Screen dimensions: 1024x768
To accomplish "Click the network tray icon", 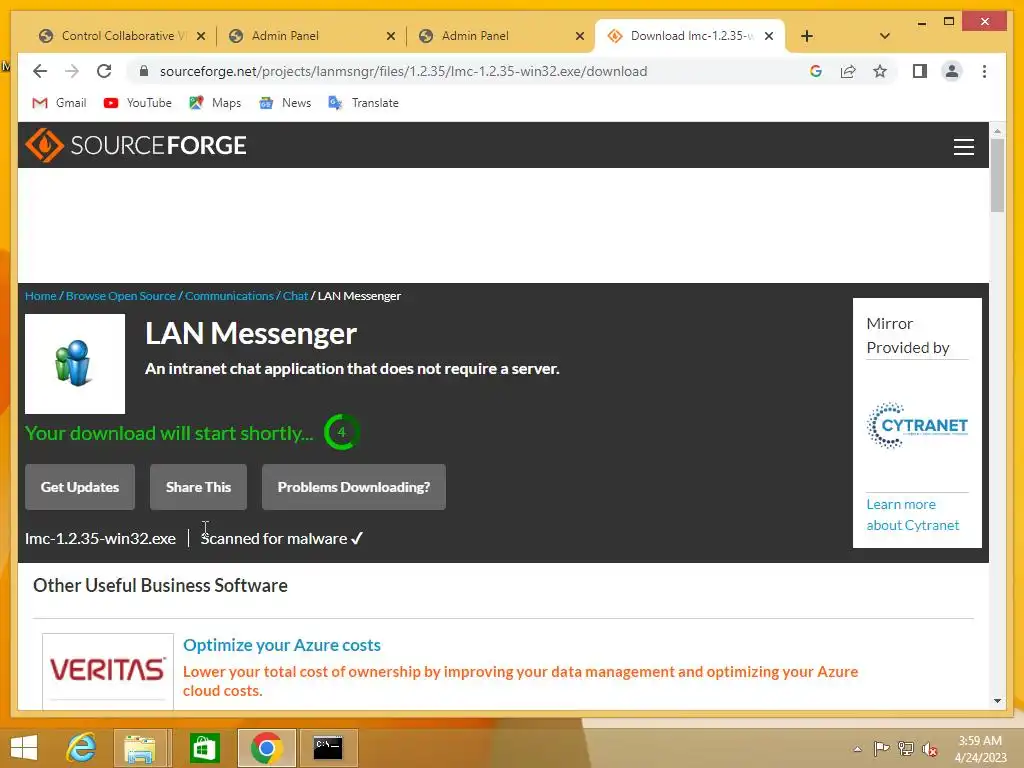I will [x=905, y=749].
